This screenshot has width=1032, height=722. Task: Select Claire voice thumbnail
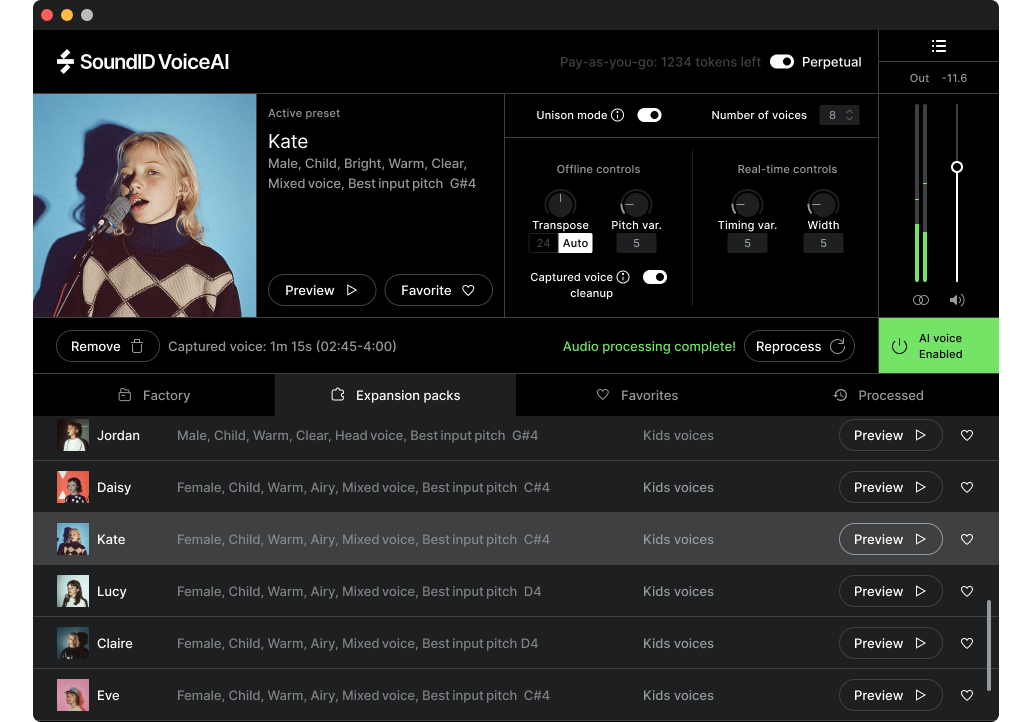[73, 643]
